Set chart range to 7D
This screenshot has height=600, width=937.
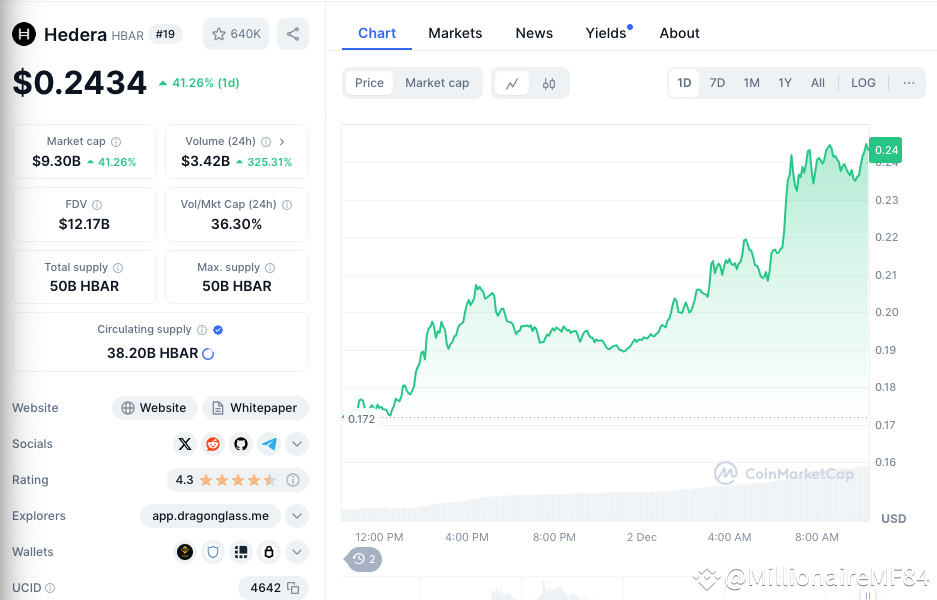(717, 83)
